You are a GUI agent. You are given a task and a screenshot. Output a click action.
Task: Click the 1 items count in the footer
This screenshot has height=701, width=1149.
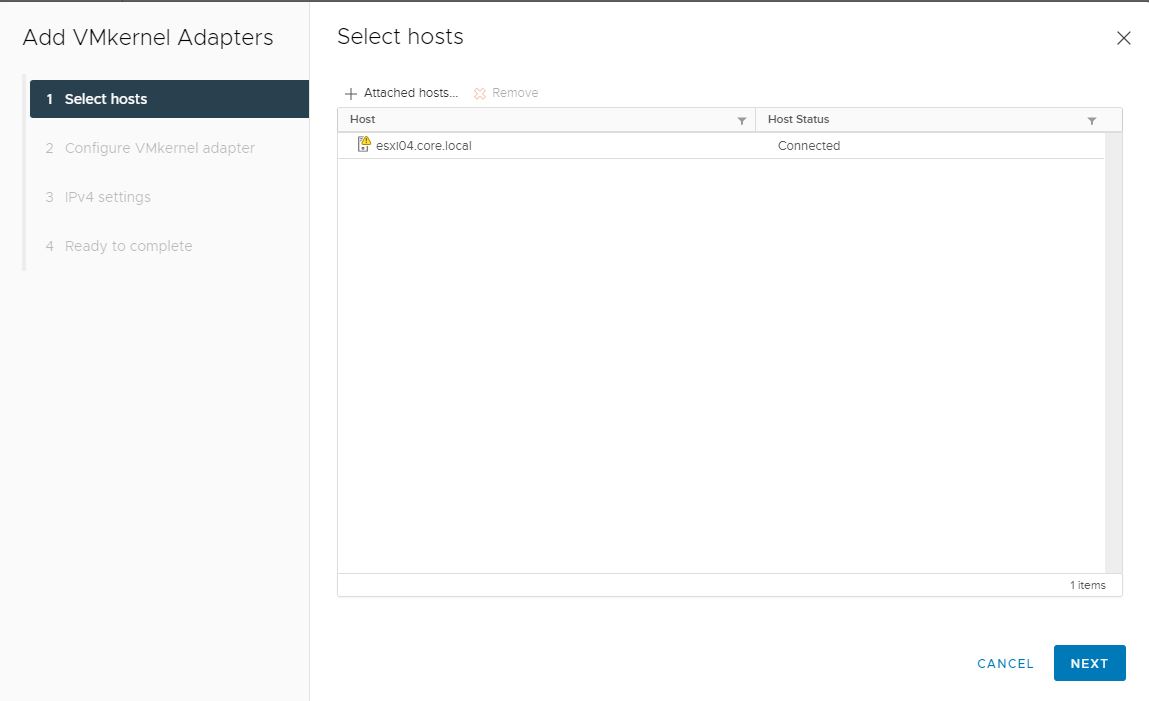(1087, 585)
